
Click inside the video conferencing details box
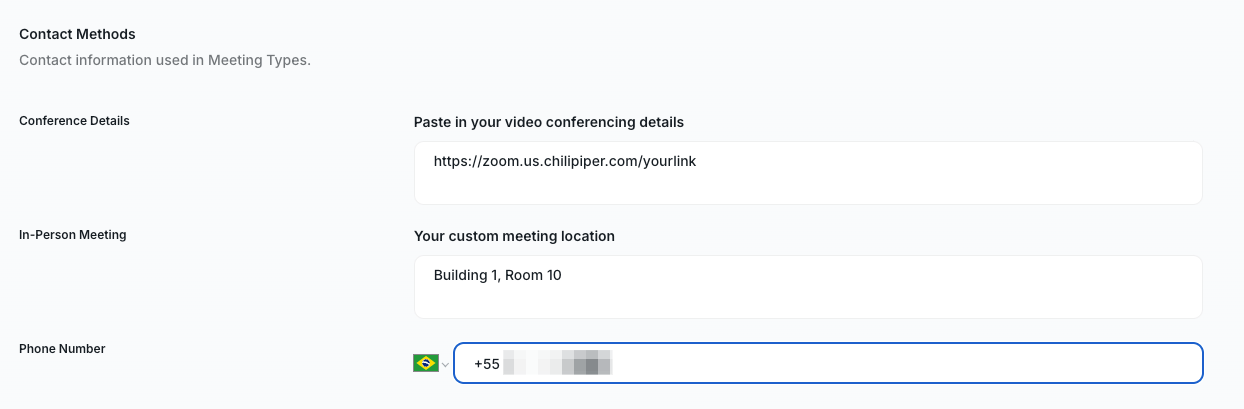click(x=808, y=173)
